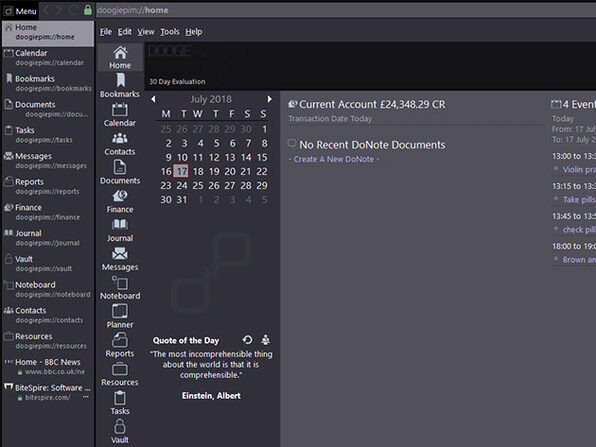Screen dimensions: 596x447
Task: Open the Planner icon
Action: click(120, 317)
